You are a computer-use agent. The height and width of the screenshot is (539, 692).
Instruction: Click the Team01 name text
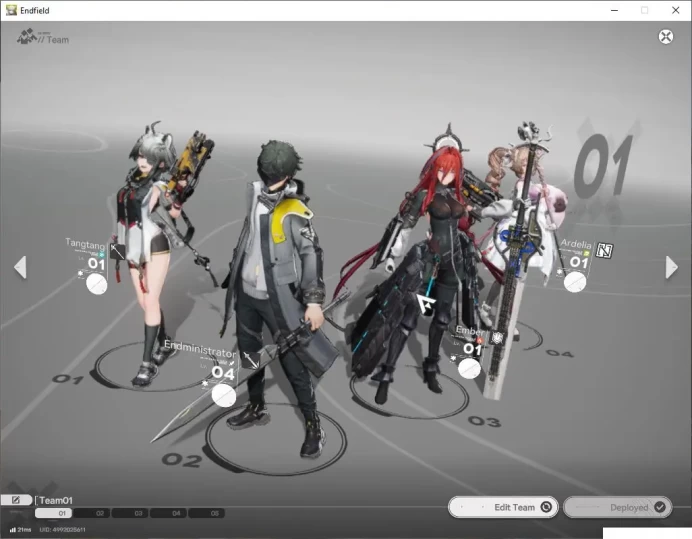tap(56, 500)
